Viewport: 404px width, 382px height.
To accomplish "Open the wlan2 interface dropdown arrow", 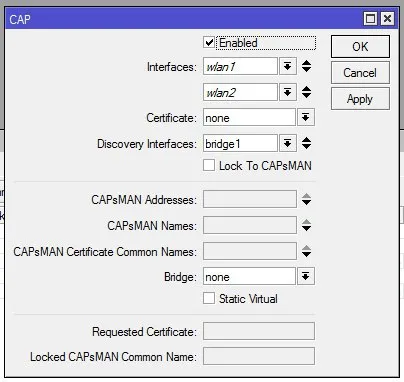I will click(287, 92).
